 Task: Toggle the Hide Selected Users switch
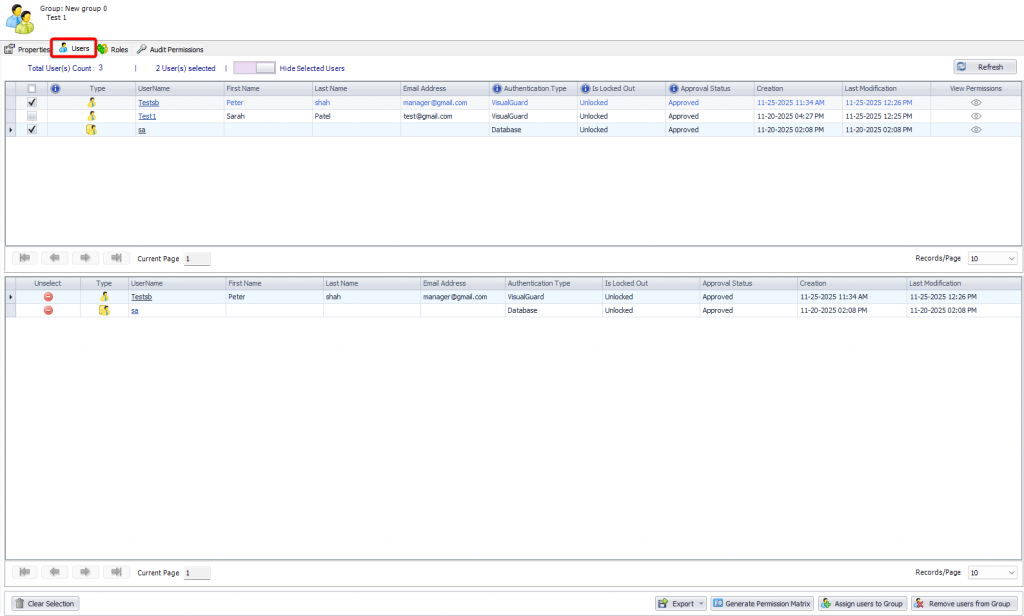(x=254, y=68)
